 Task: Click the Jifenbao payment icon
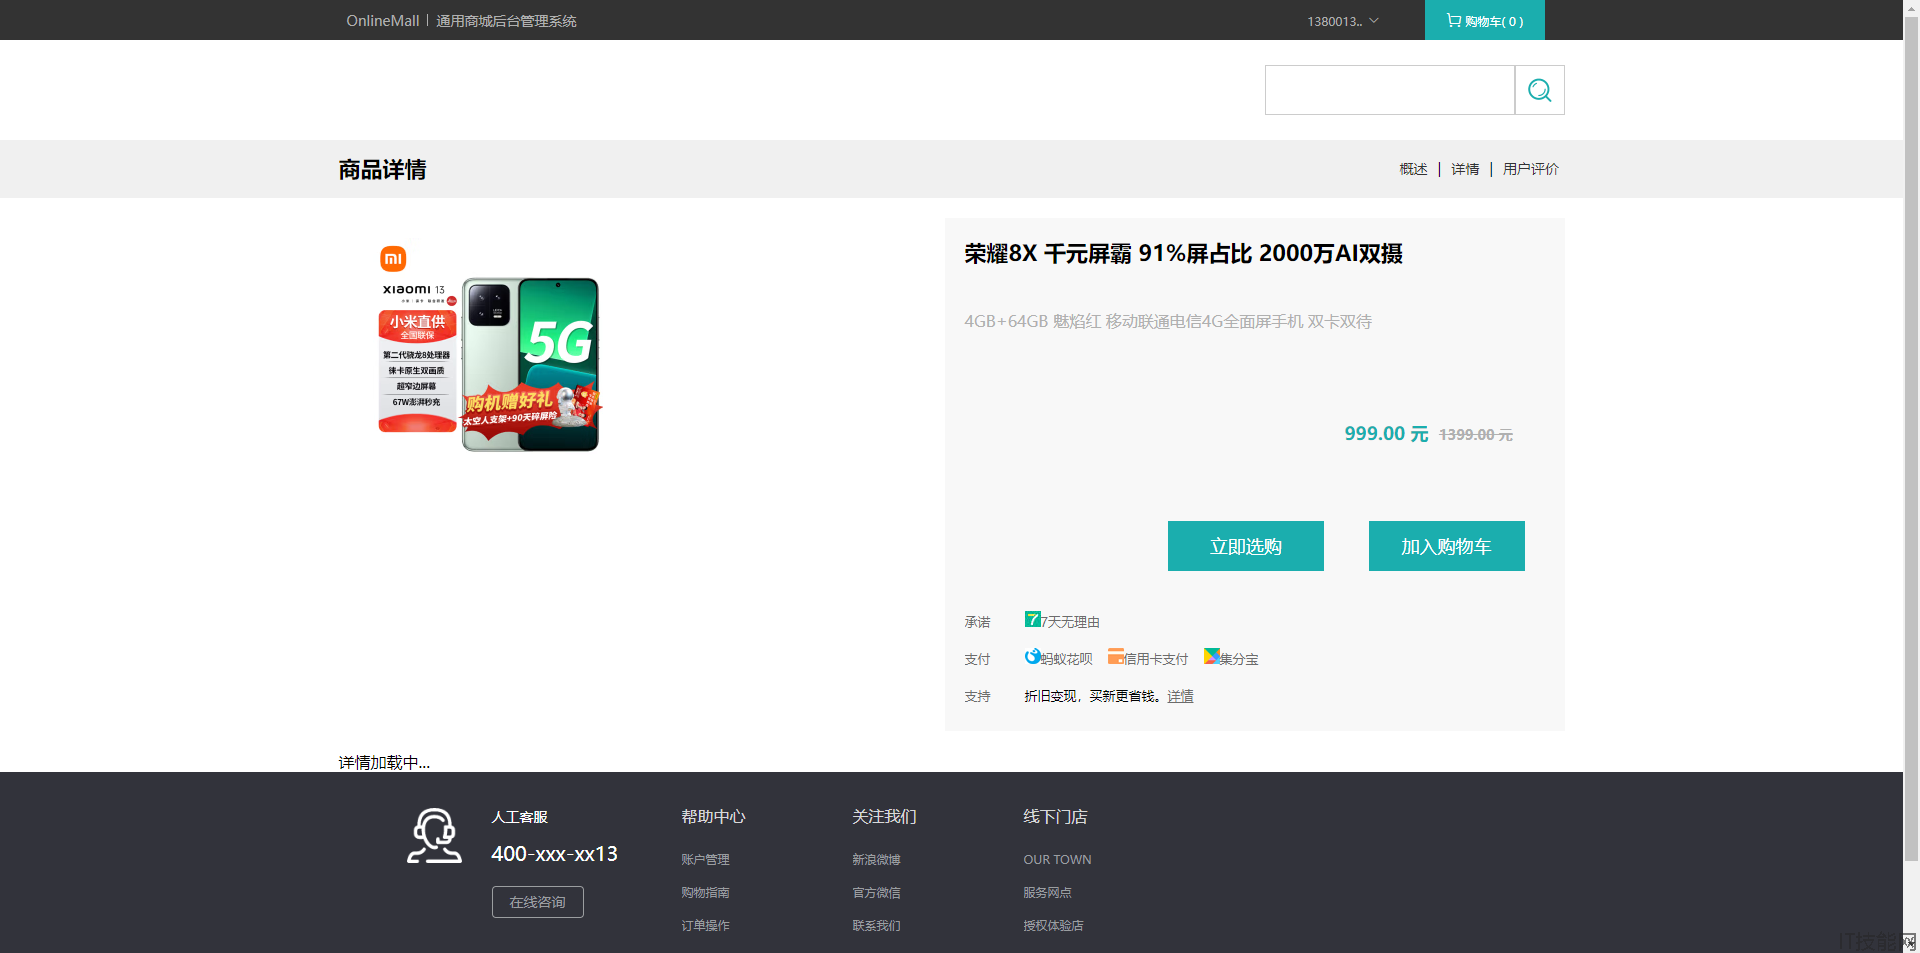1211,656
